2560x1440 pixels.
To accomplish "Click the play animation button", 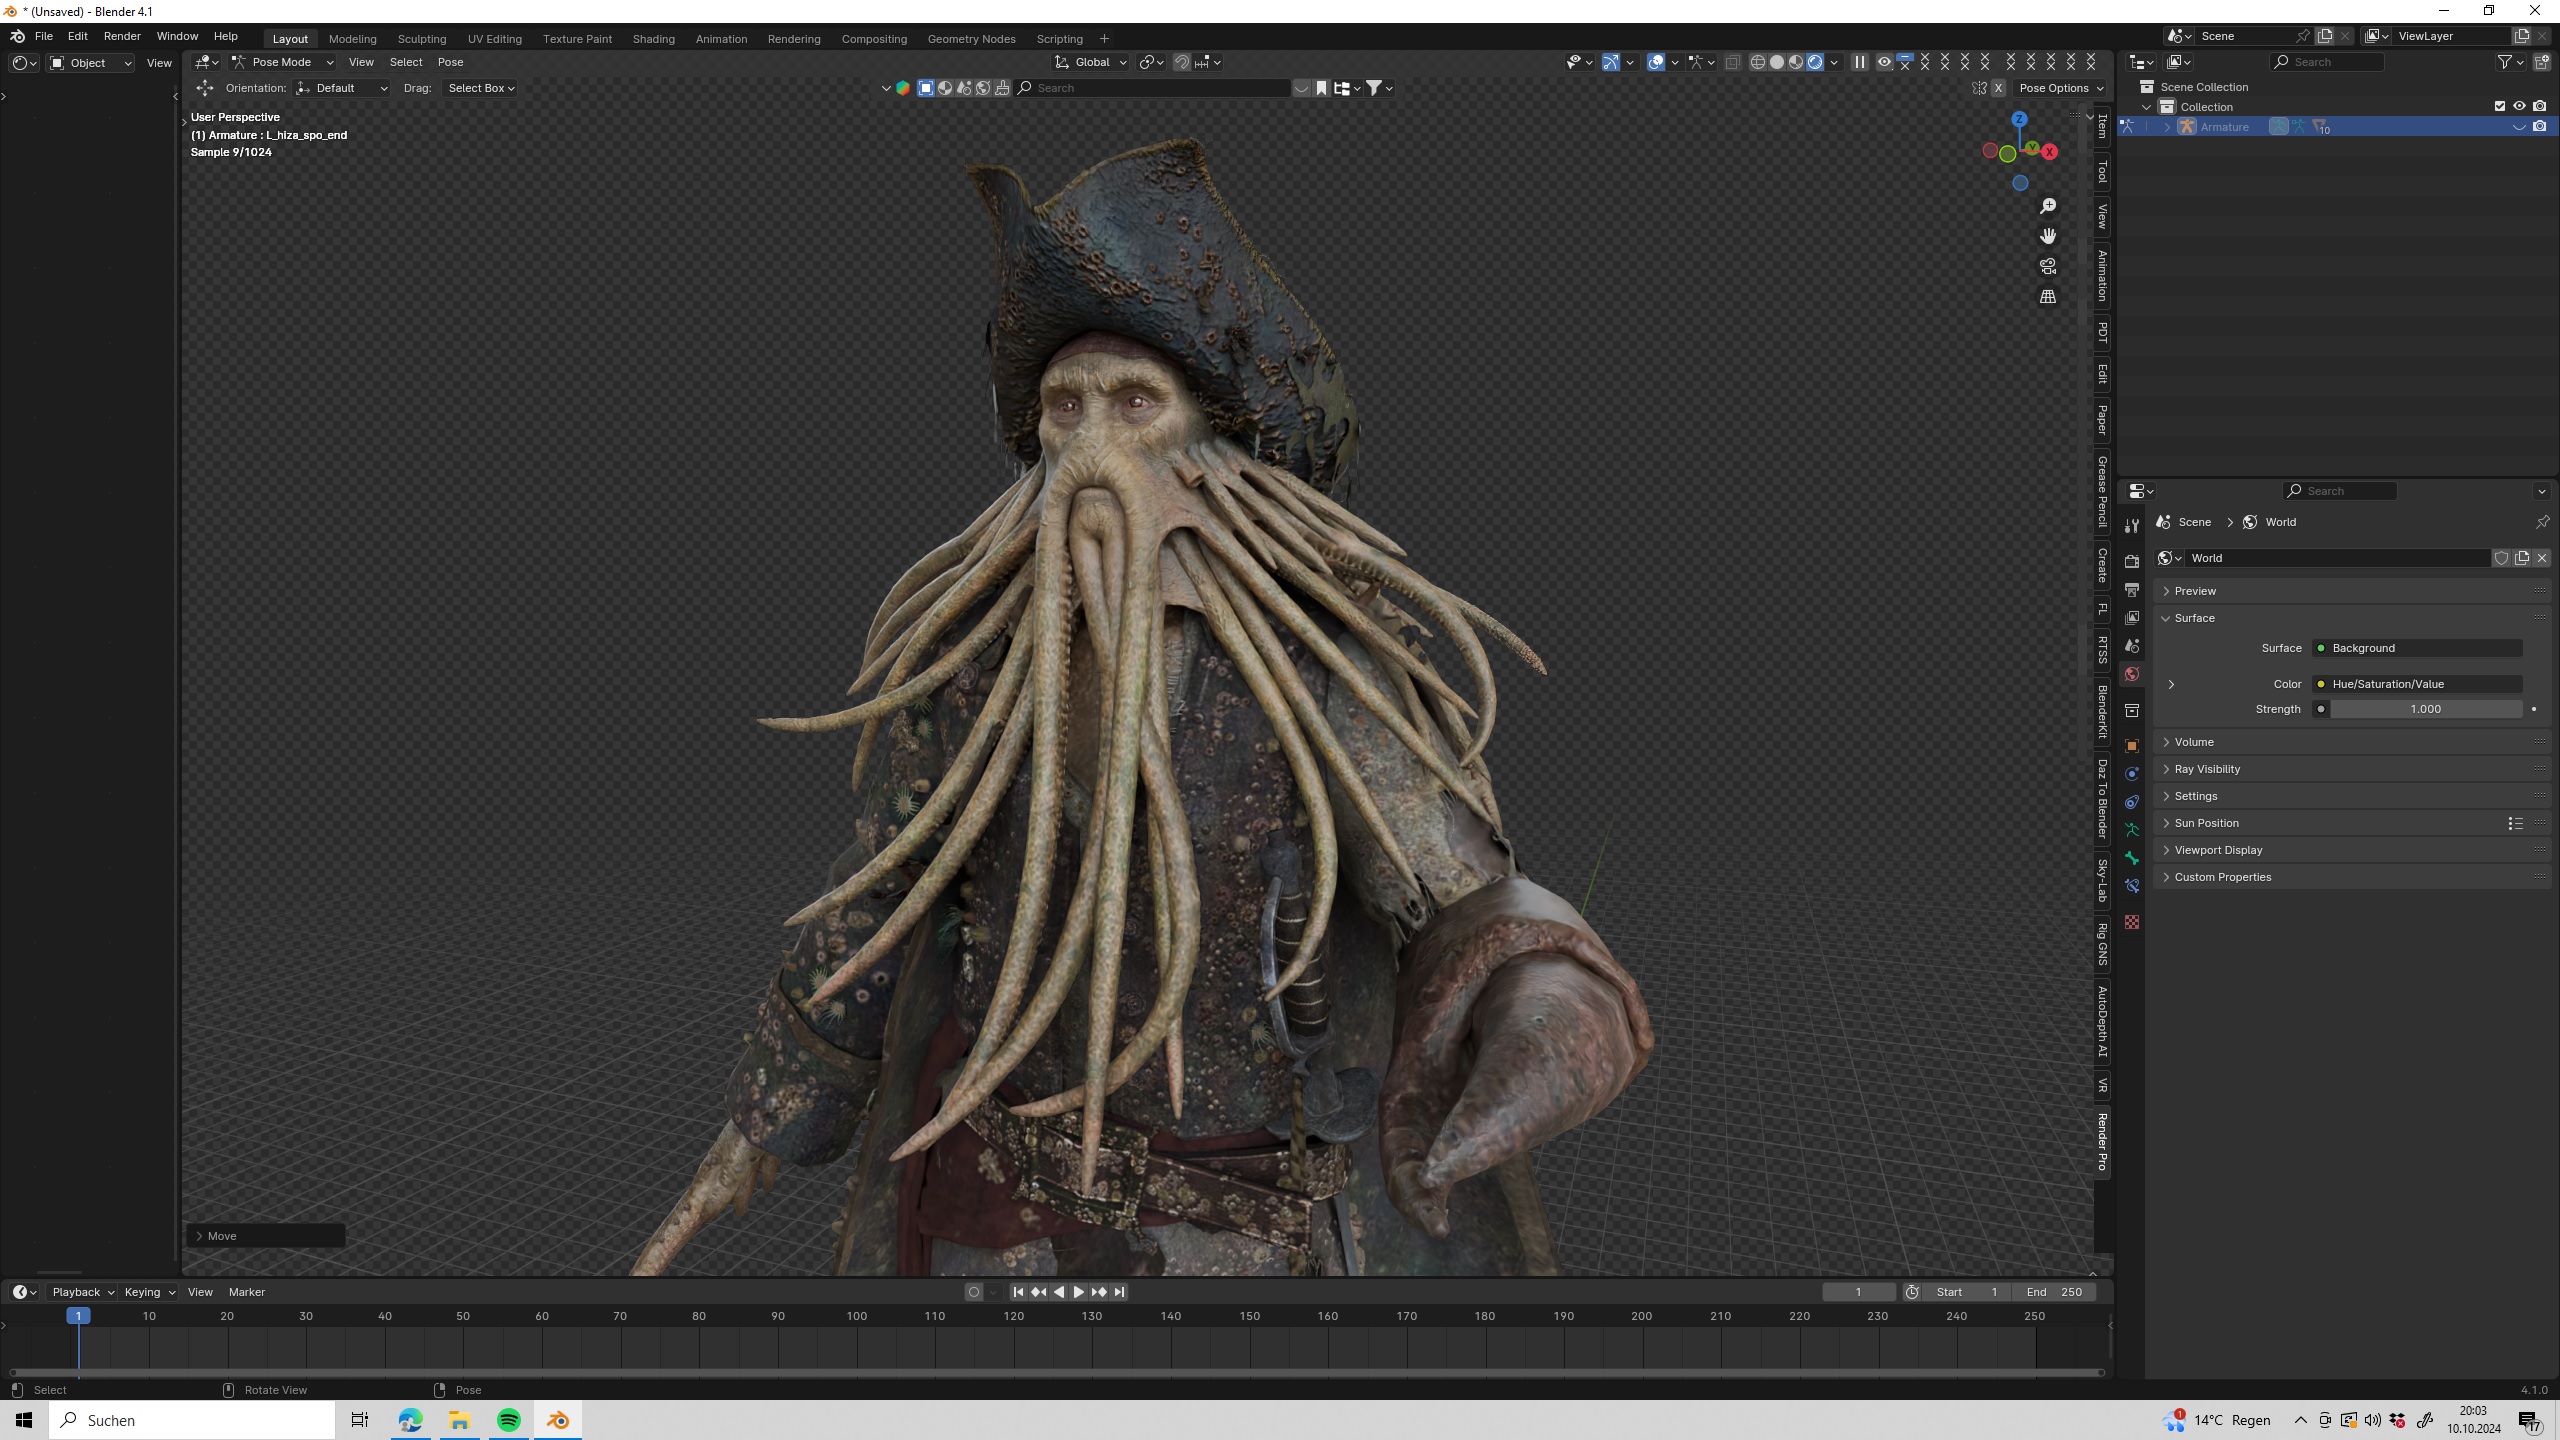I will click(x=1078, y=1292).
